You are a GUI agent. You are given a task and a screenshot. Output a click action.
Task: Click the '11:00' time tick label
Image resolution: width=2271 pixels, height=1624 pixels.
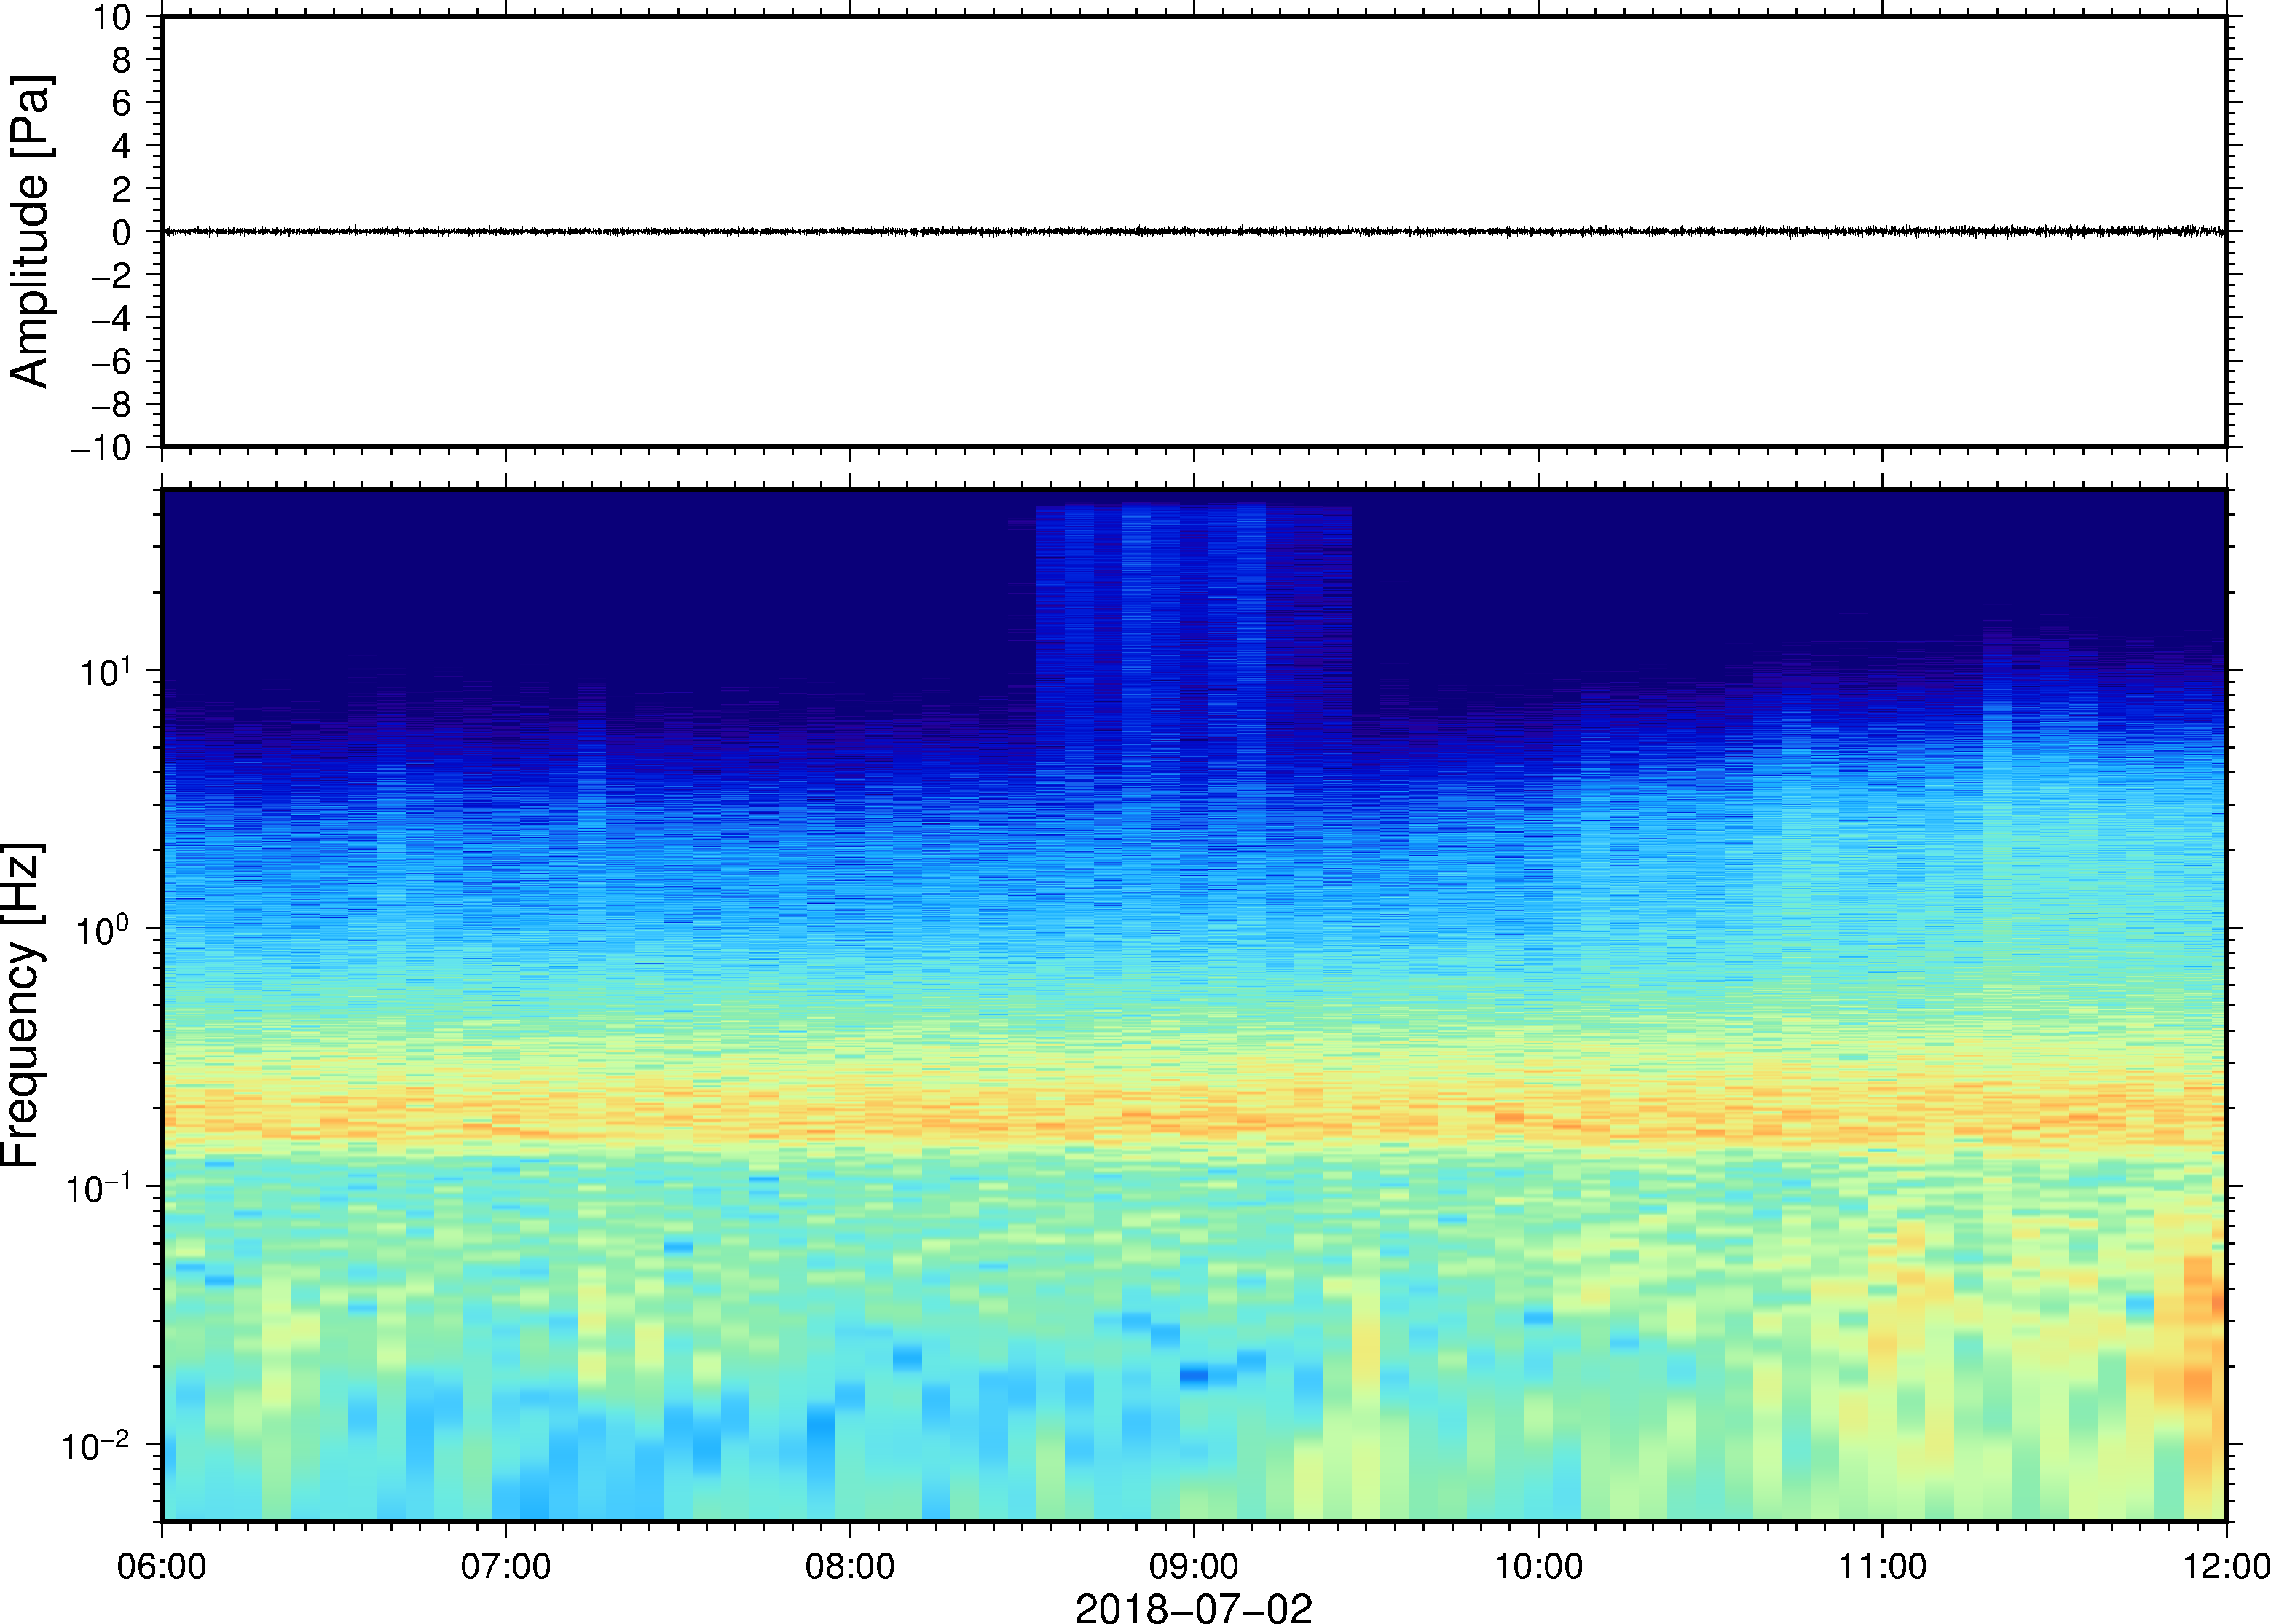click(x=1882, y=1566)
